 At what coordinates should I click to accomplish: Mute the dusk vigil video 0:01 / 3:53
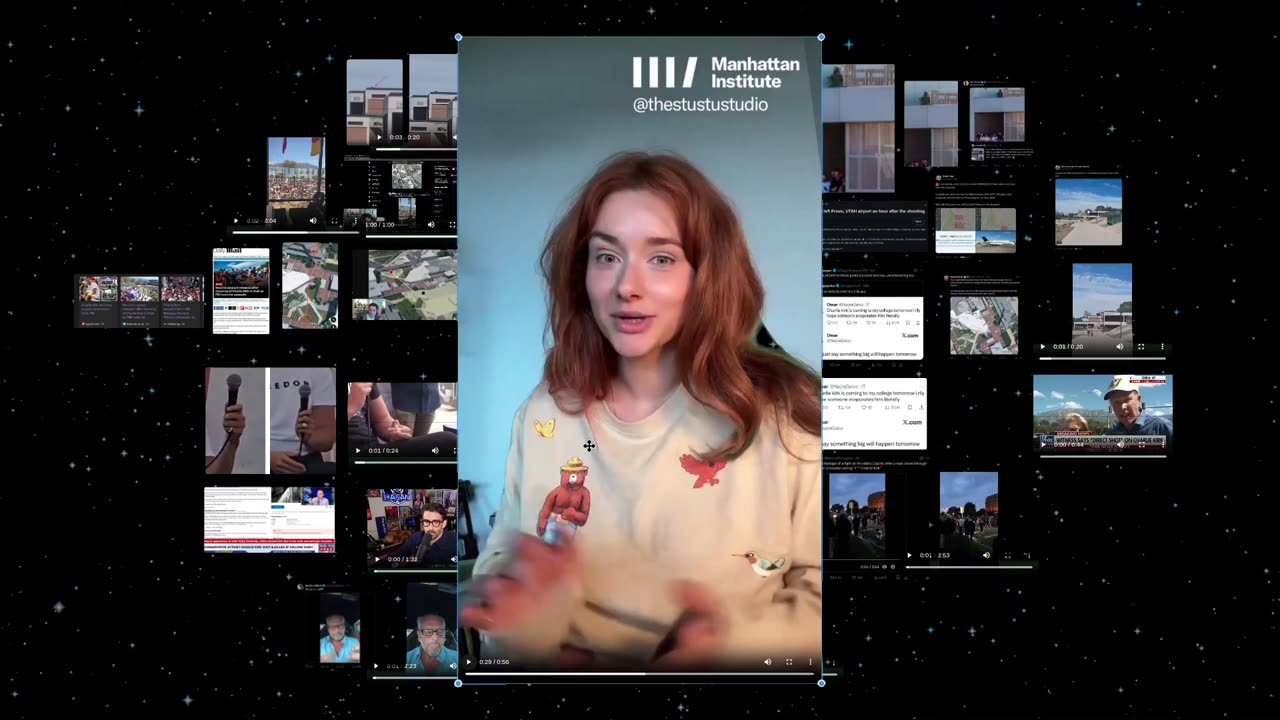tap(986, 555)
